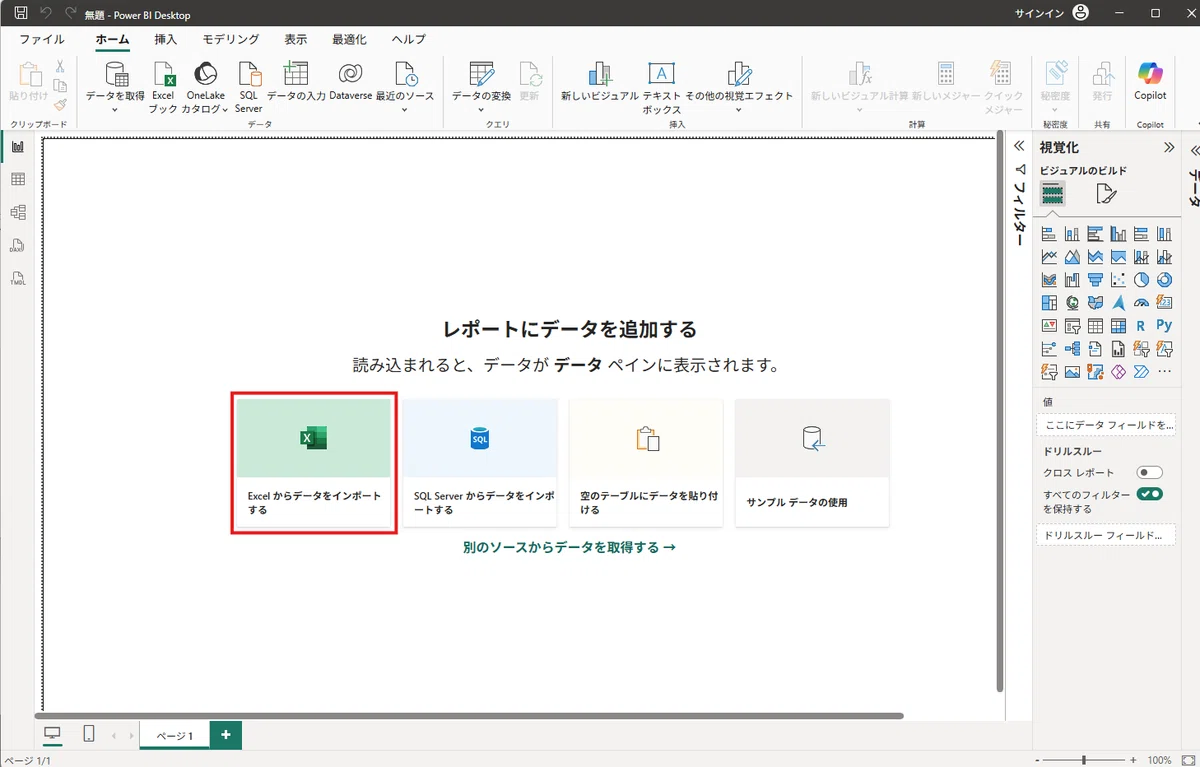Click 空のテーブルにデータを貼り付ける card
Screen dimensions: 1200x767
(646, 463)
